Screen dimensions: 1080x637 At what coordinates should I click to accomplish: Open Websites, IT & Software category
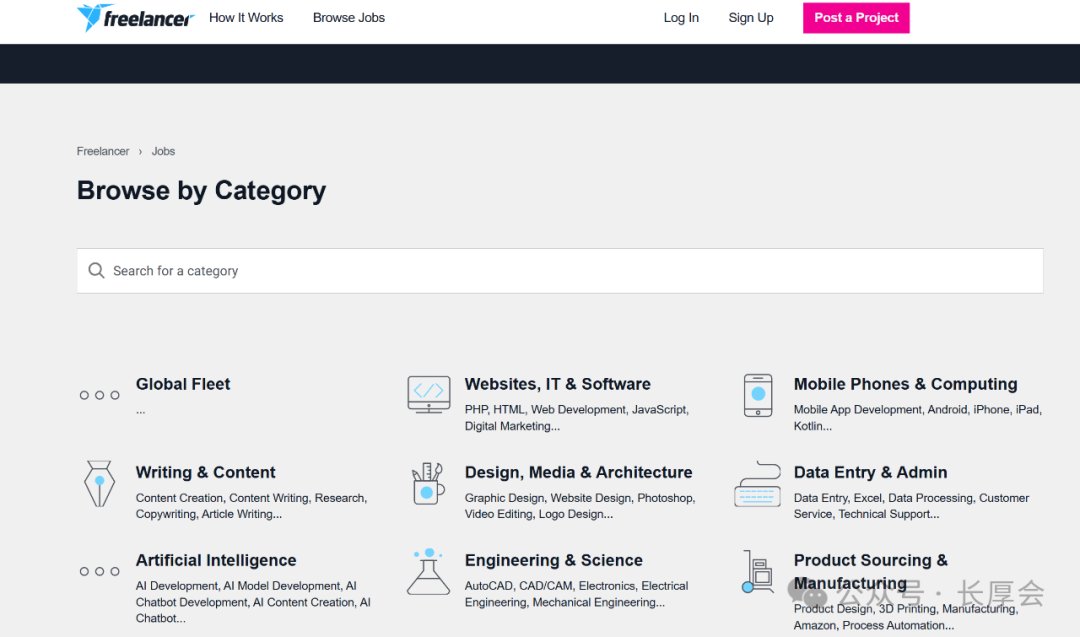[557, 384]
